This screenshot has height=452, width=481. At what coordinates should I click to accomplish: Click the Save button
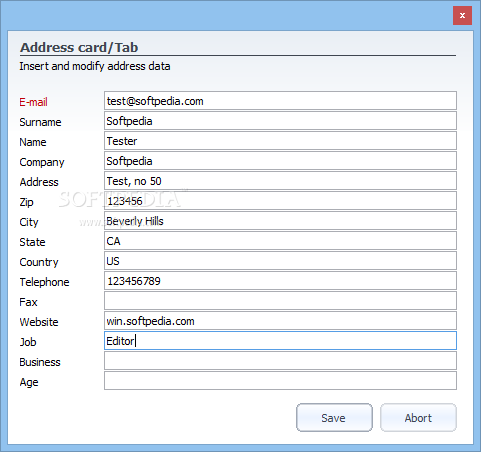tap(334, 418)
